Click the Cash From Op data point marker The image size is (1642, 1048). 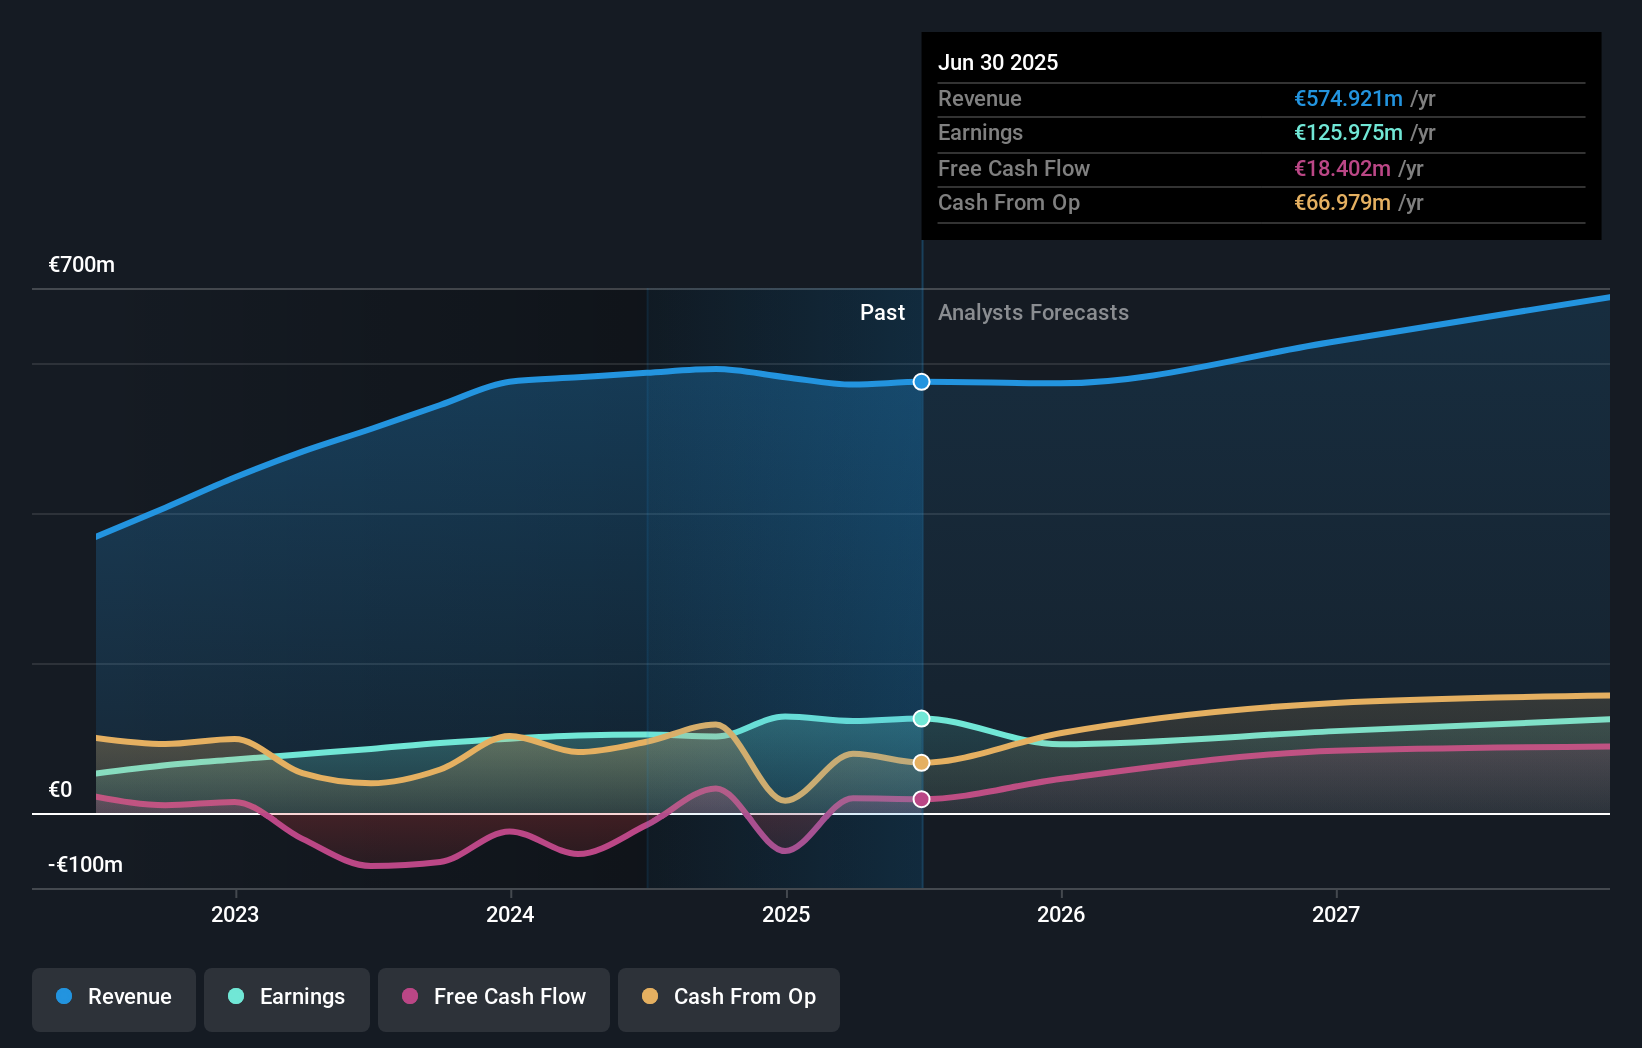922,763
